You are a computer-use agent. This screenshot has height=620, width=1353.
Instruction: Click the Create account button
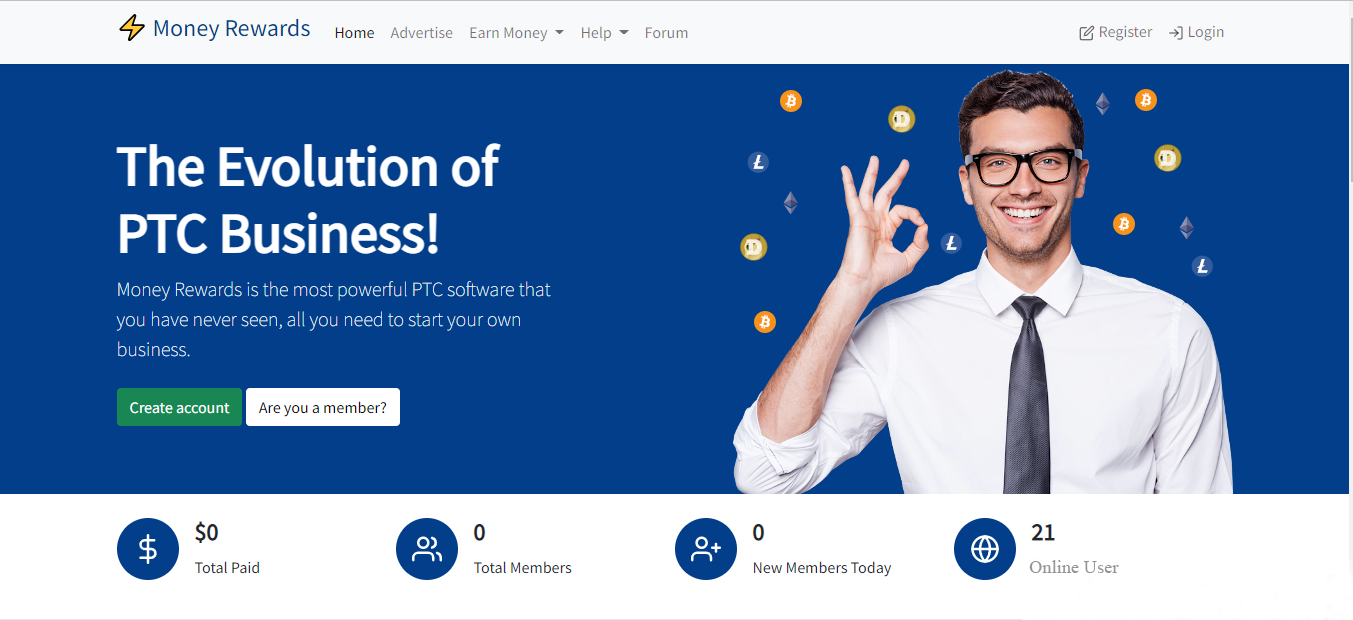179,407
